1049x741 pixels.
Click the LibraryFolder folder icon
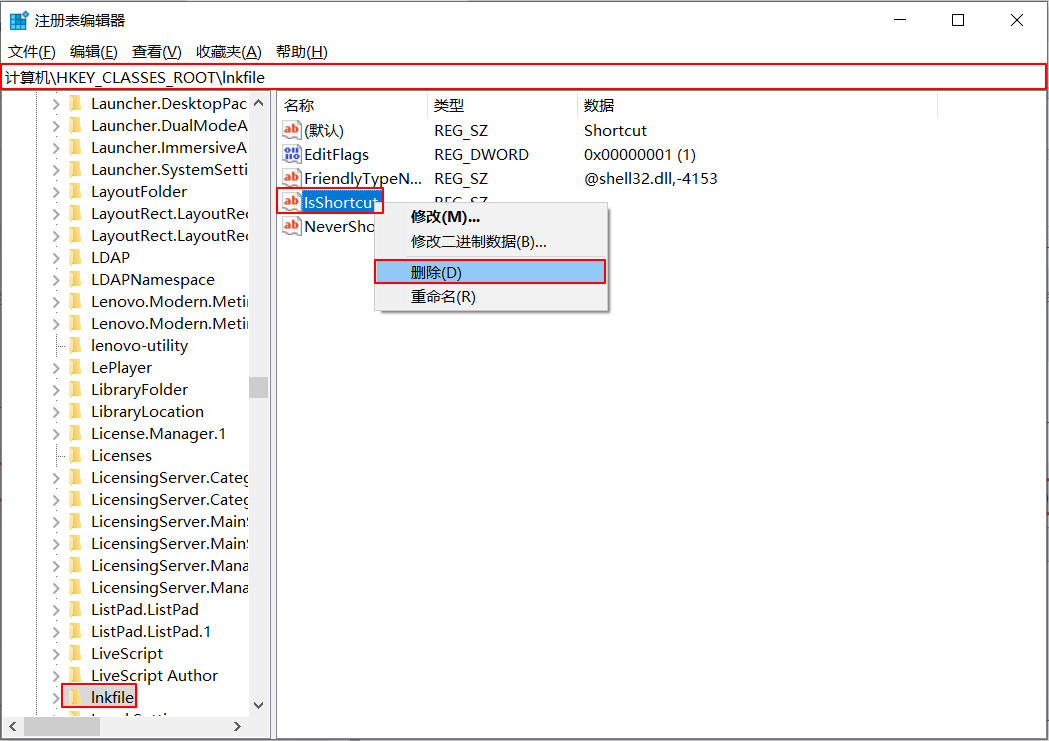76,389
